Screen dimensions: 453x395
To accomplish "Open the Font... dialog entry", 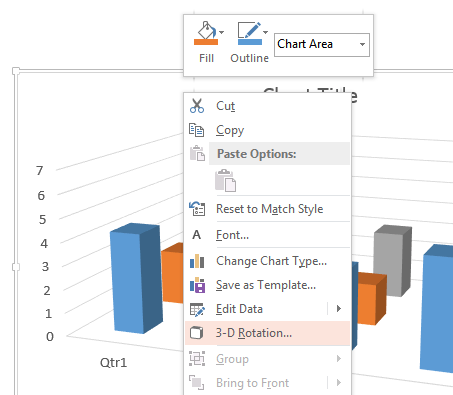I will [x=267, y=235].
